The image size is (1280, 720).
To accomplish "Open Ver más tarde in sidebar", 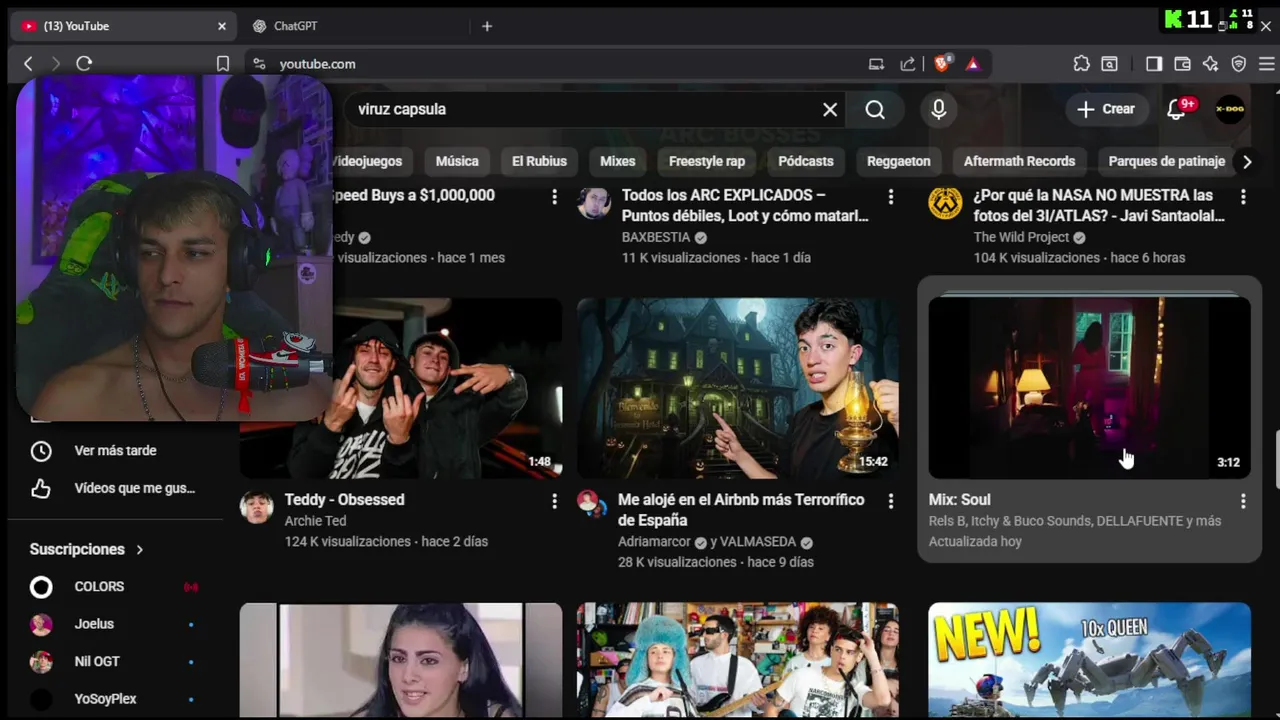I will pyautogui.click(x=115, y=451).
